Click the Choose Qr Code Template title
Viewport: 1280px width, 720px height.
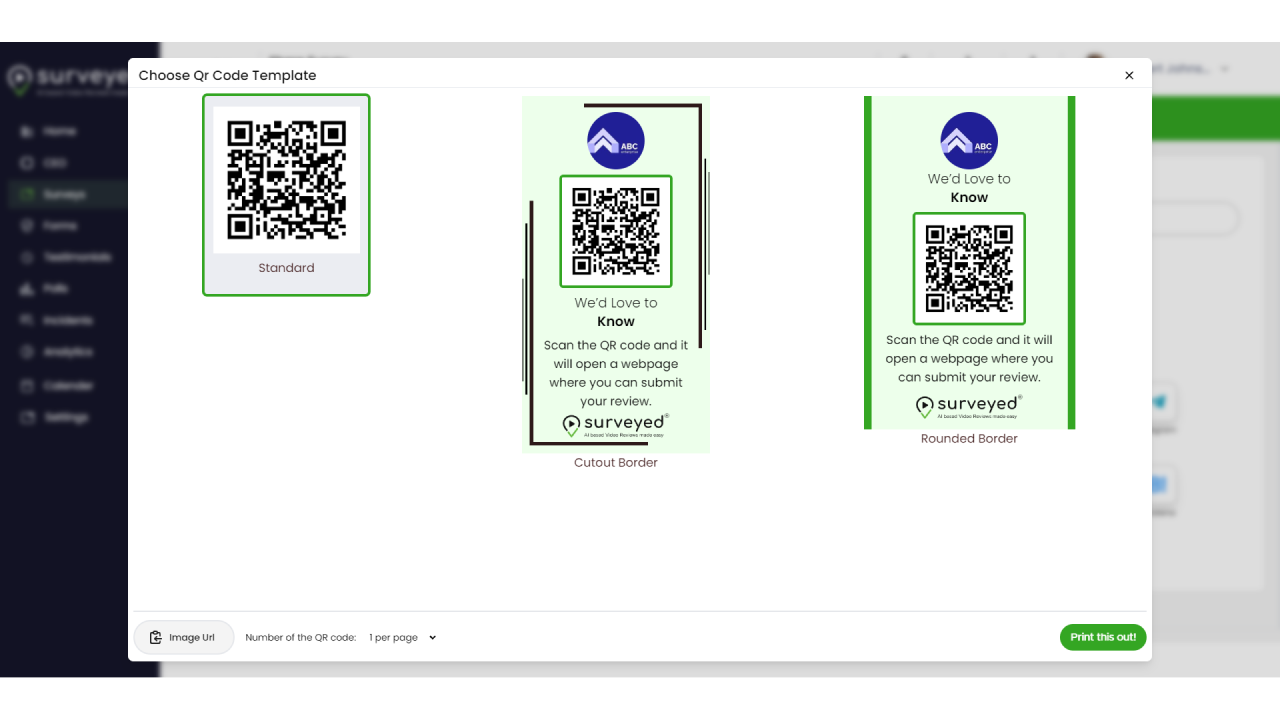[x=227, y=76]
